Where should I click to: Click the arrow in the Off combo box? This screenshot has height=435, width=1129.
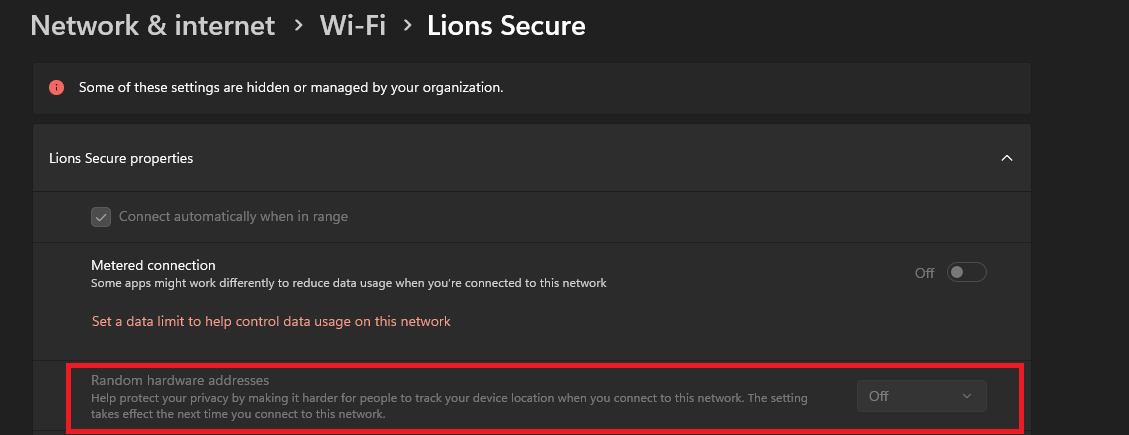(x=966, y=396)
